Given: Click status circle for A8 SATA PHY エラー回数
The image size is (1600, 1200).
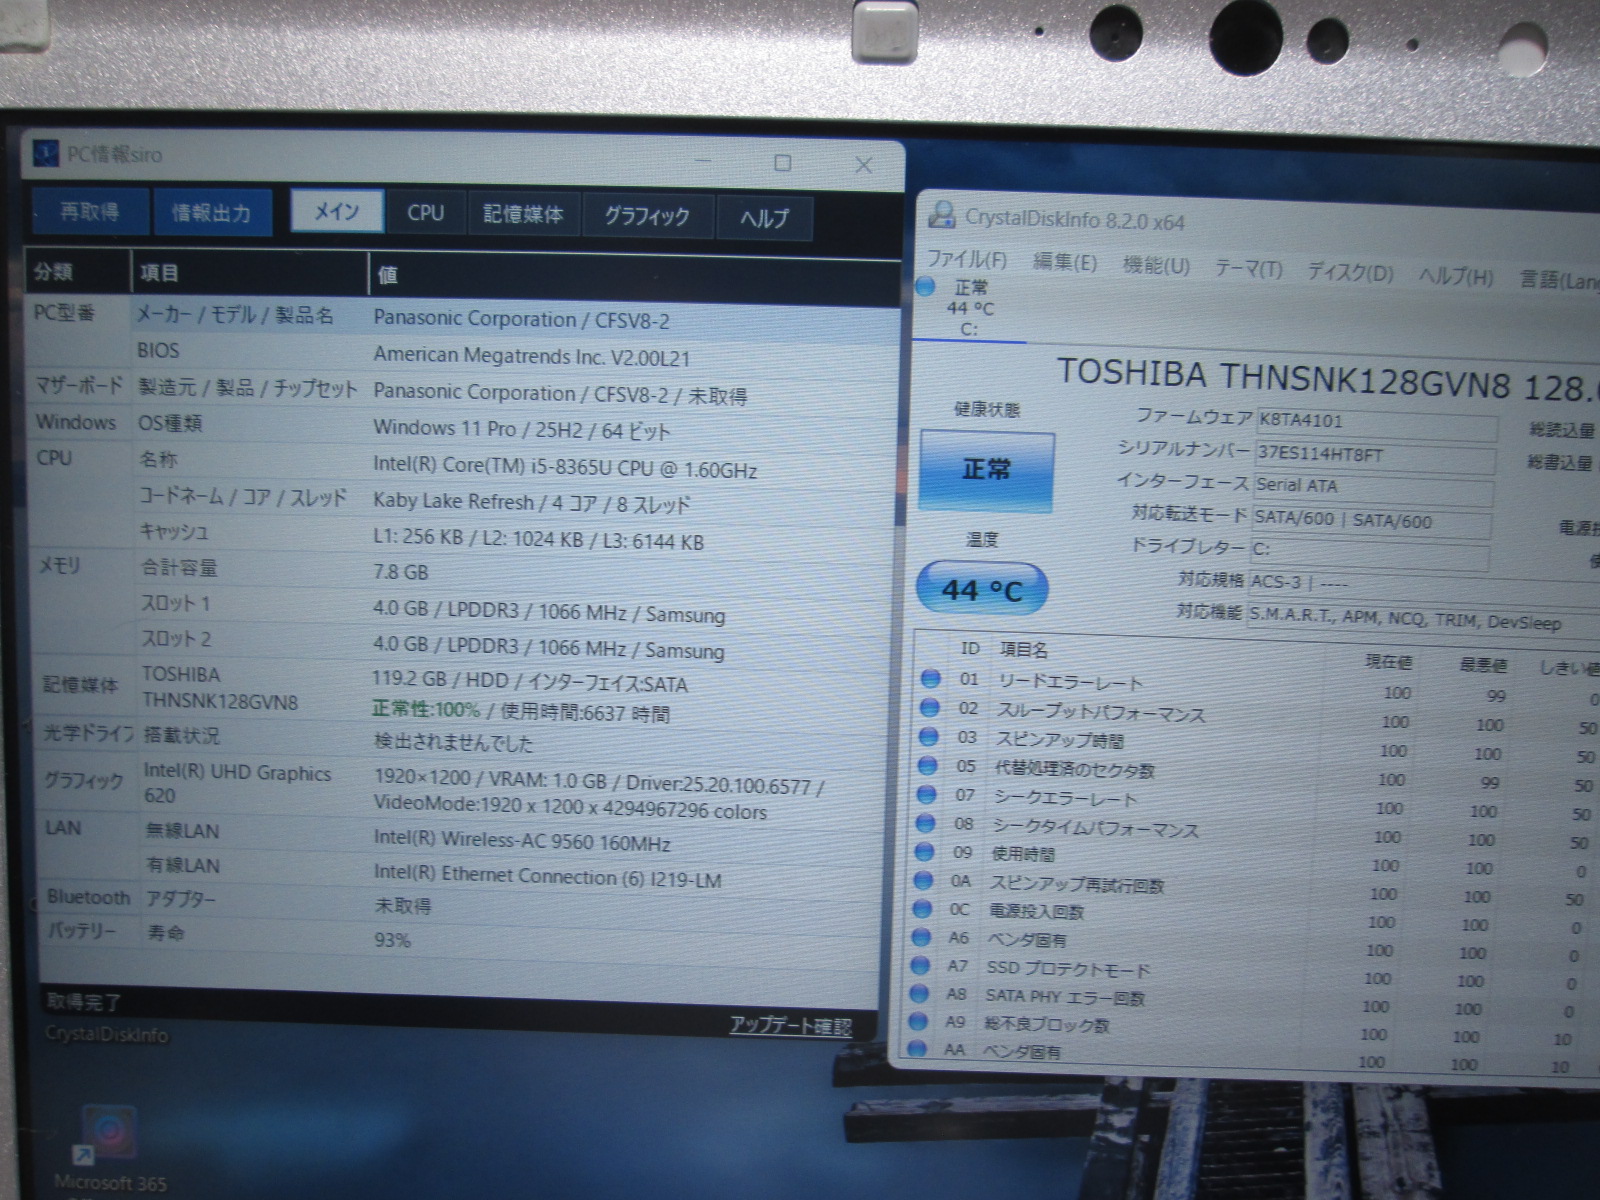Looking at the screenshot, I should tap(919, 994).
